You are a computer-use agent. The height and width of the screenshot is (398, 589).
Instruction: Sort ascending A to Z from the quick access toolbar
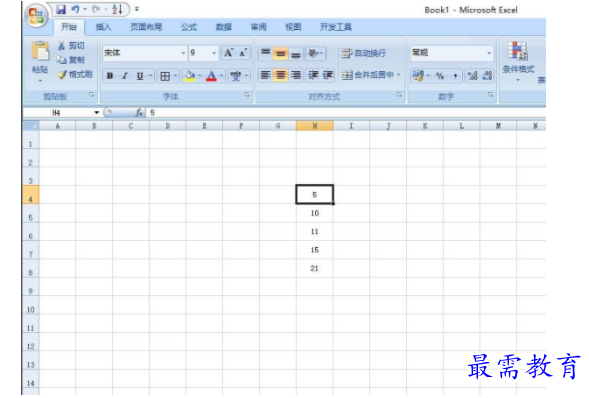[117, 9]
